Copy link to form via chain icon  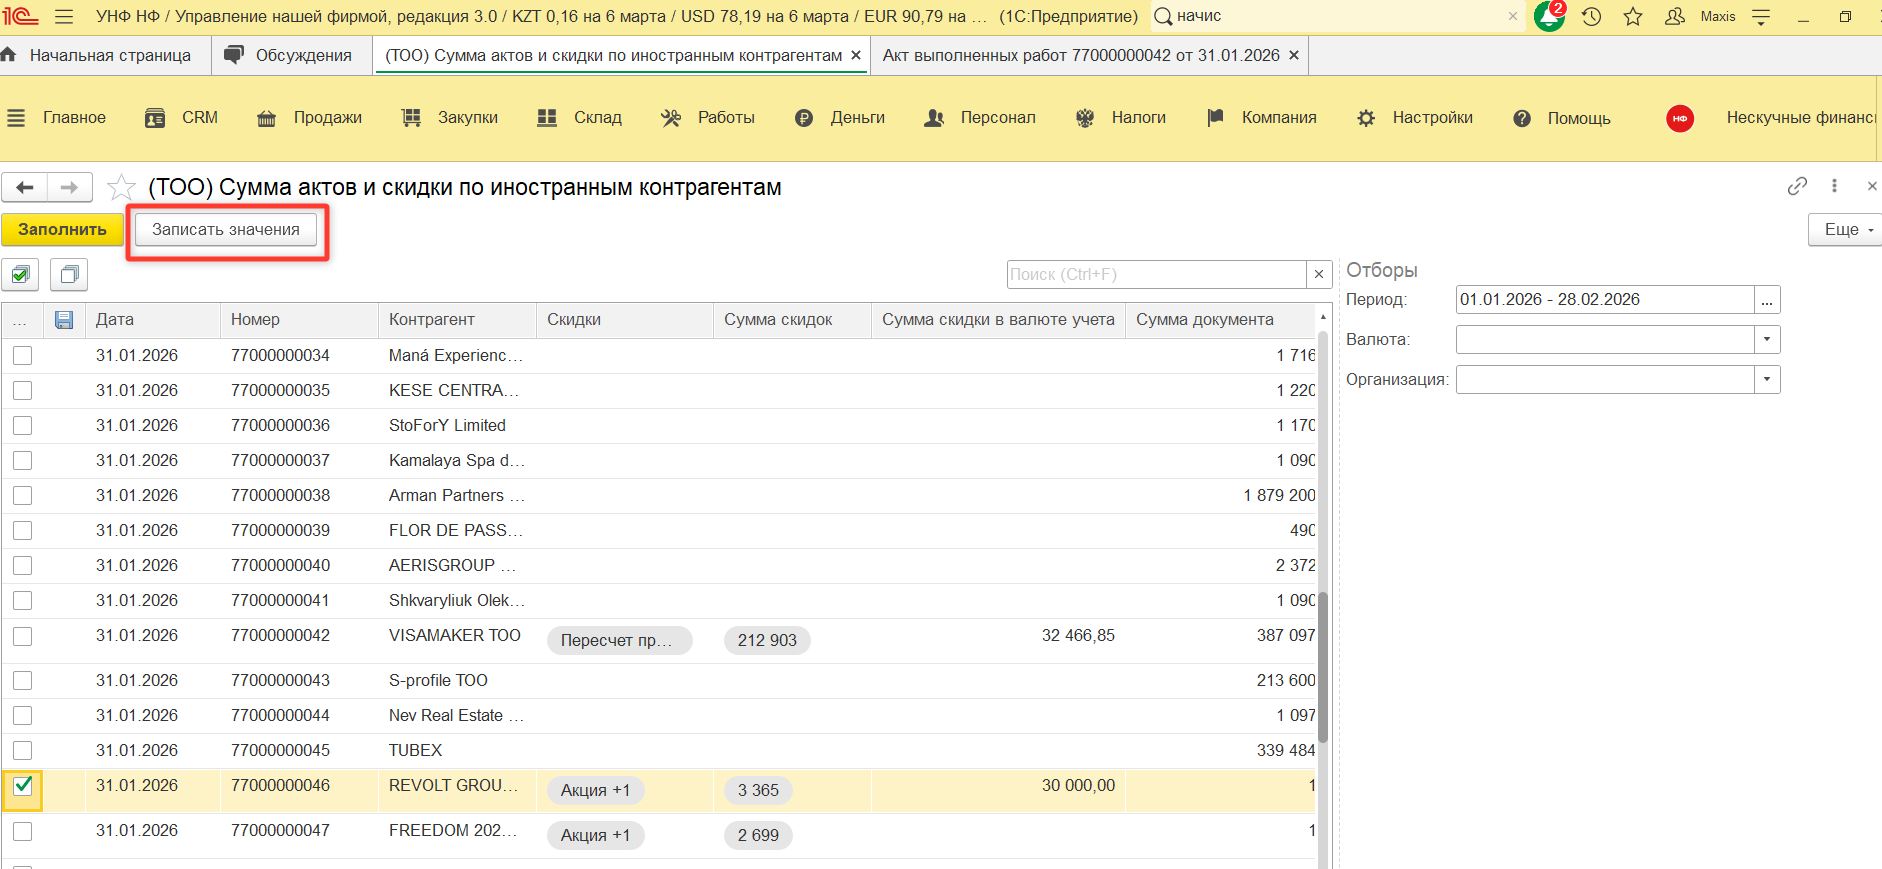coord(1797,186)
